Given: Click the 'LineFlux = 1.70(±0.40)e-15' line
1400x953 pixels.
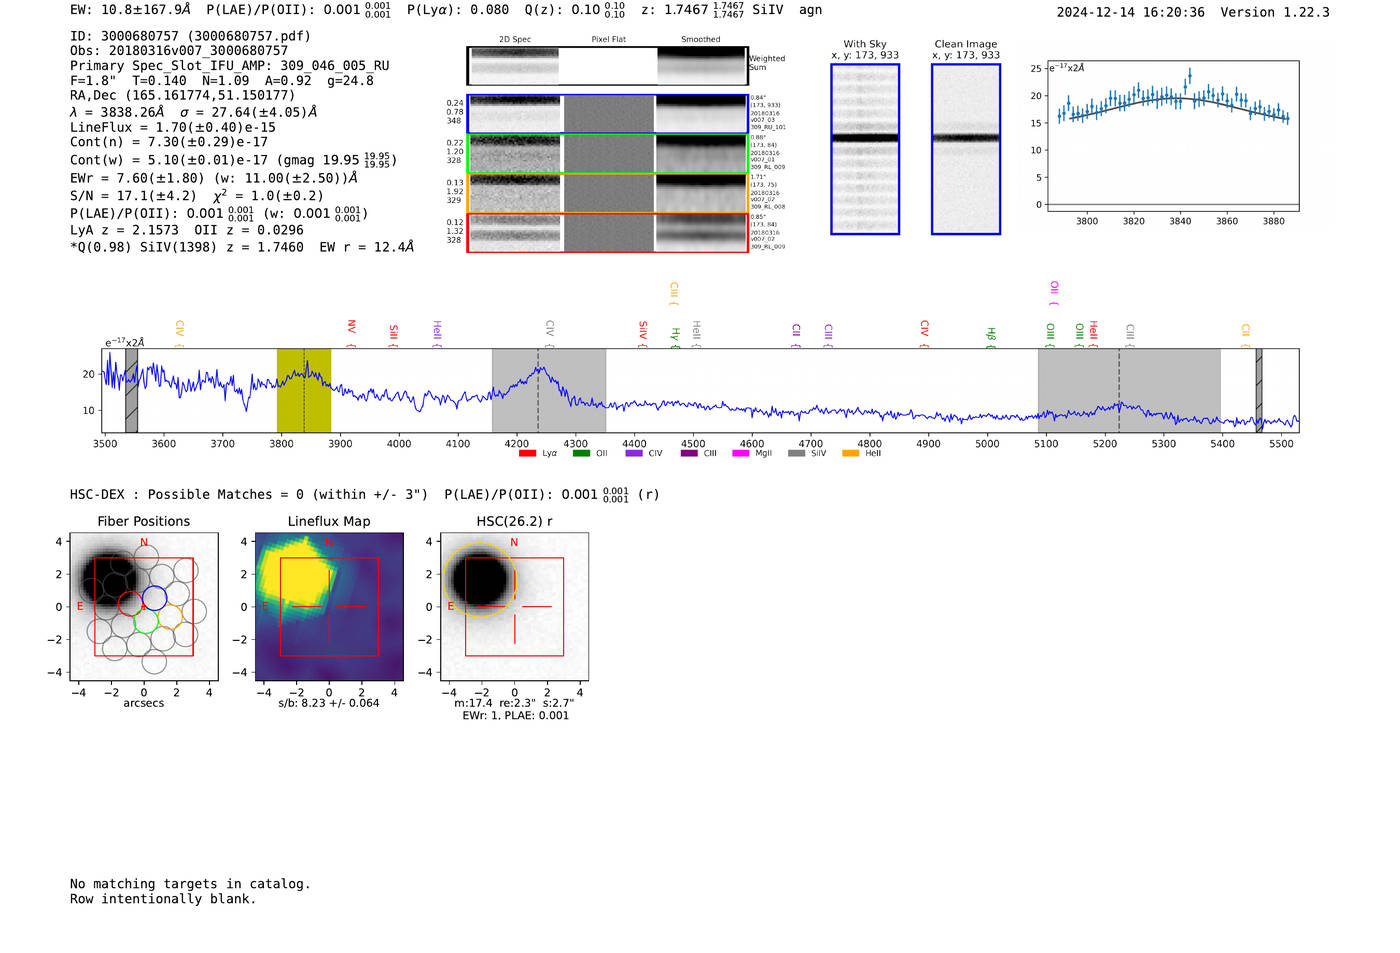Looking at the screenshot, I should click(173, 128).
